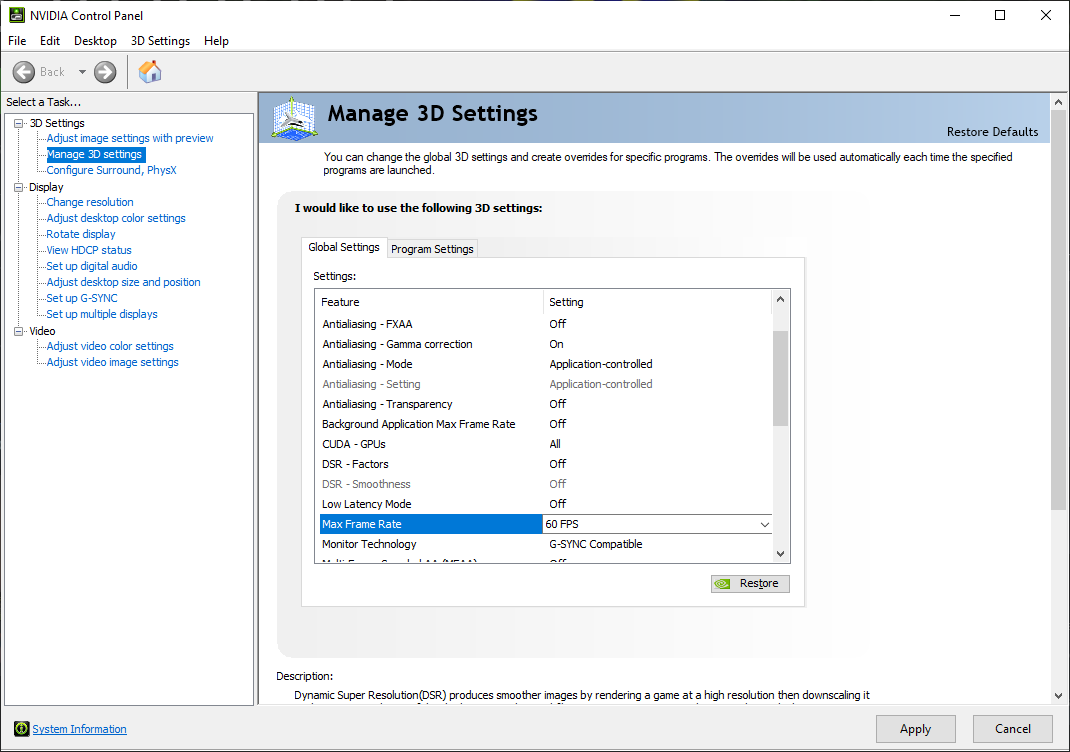Open the Desktop menu

(x=96, y=41)
